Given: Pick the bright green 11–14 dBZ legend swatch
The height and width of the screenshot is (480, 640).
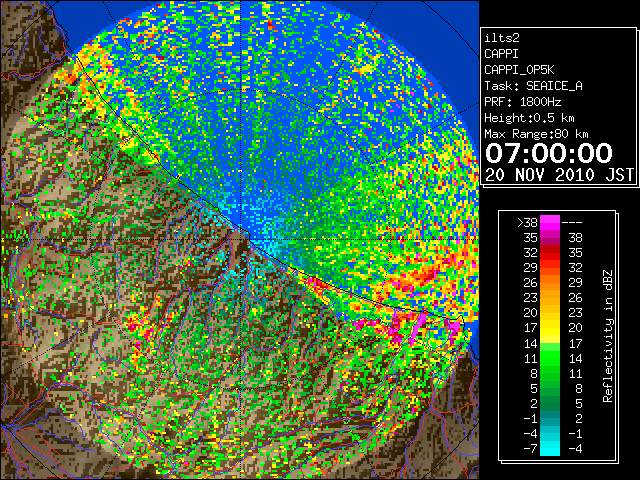Looking at the screenshot, I should coord(550,358).
